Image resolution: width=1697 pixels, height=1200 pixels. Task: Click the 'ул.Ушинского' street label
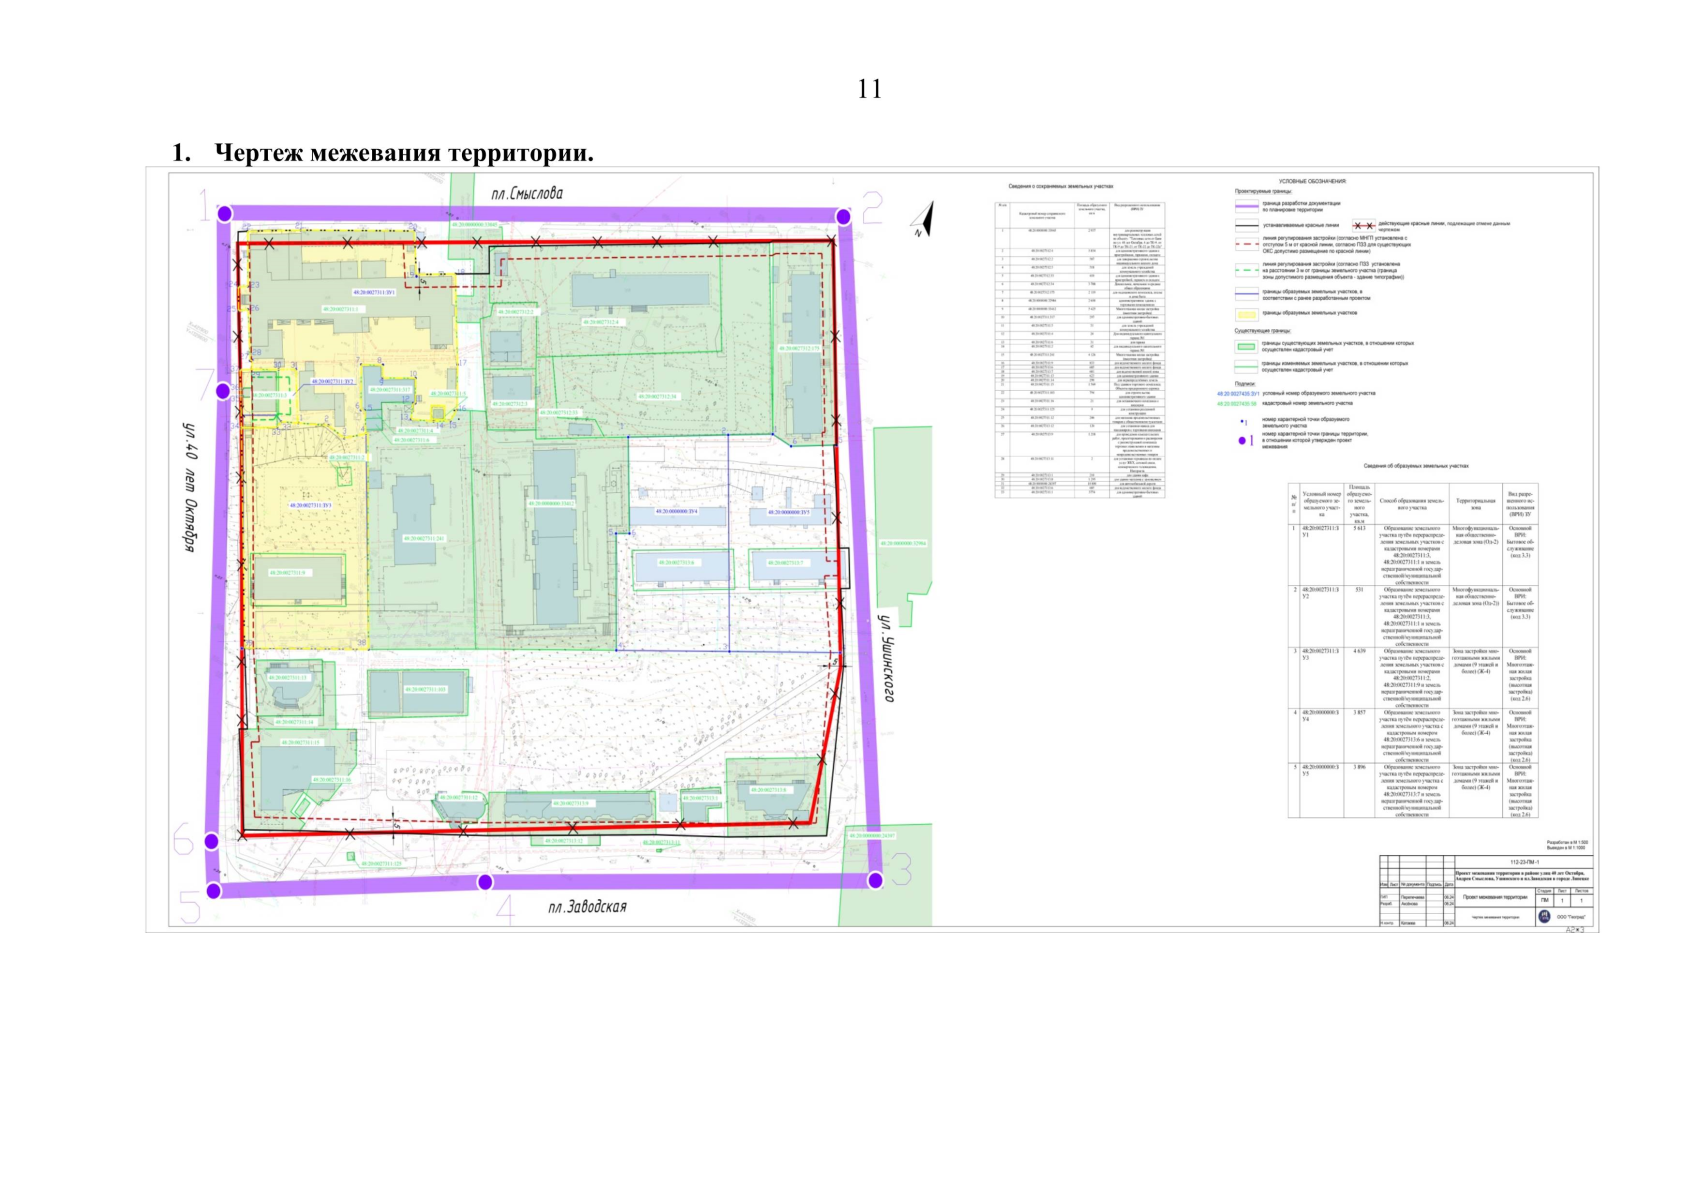click(884, 655)
